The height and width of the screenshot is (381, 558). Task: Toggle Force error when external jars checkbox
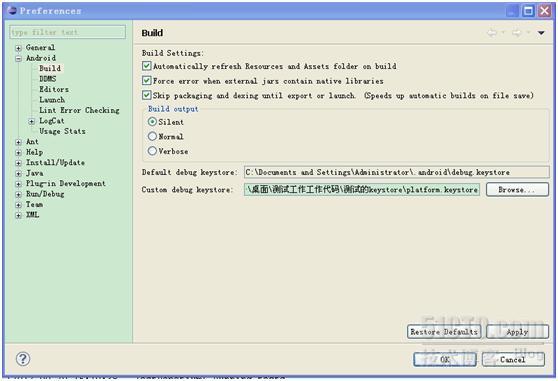146,80
